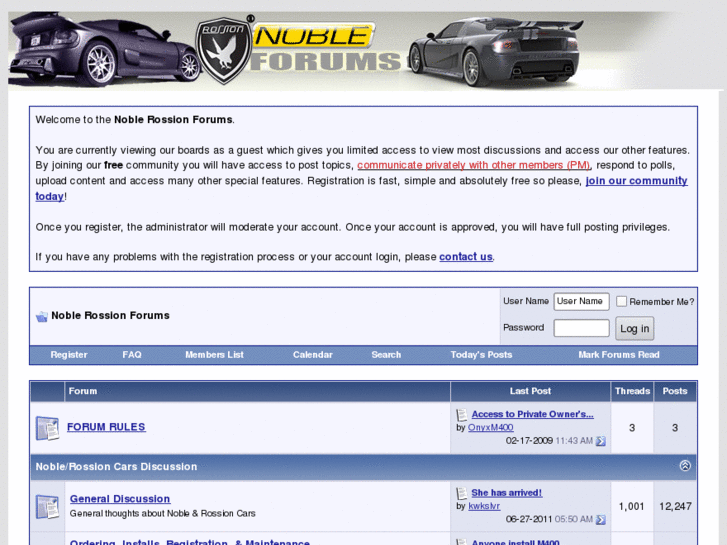
Task: Click the folder icon beside Noble Rossion Forums
Action: (42, 316)
